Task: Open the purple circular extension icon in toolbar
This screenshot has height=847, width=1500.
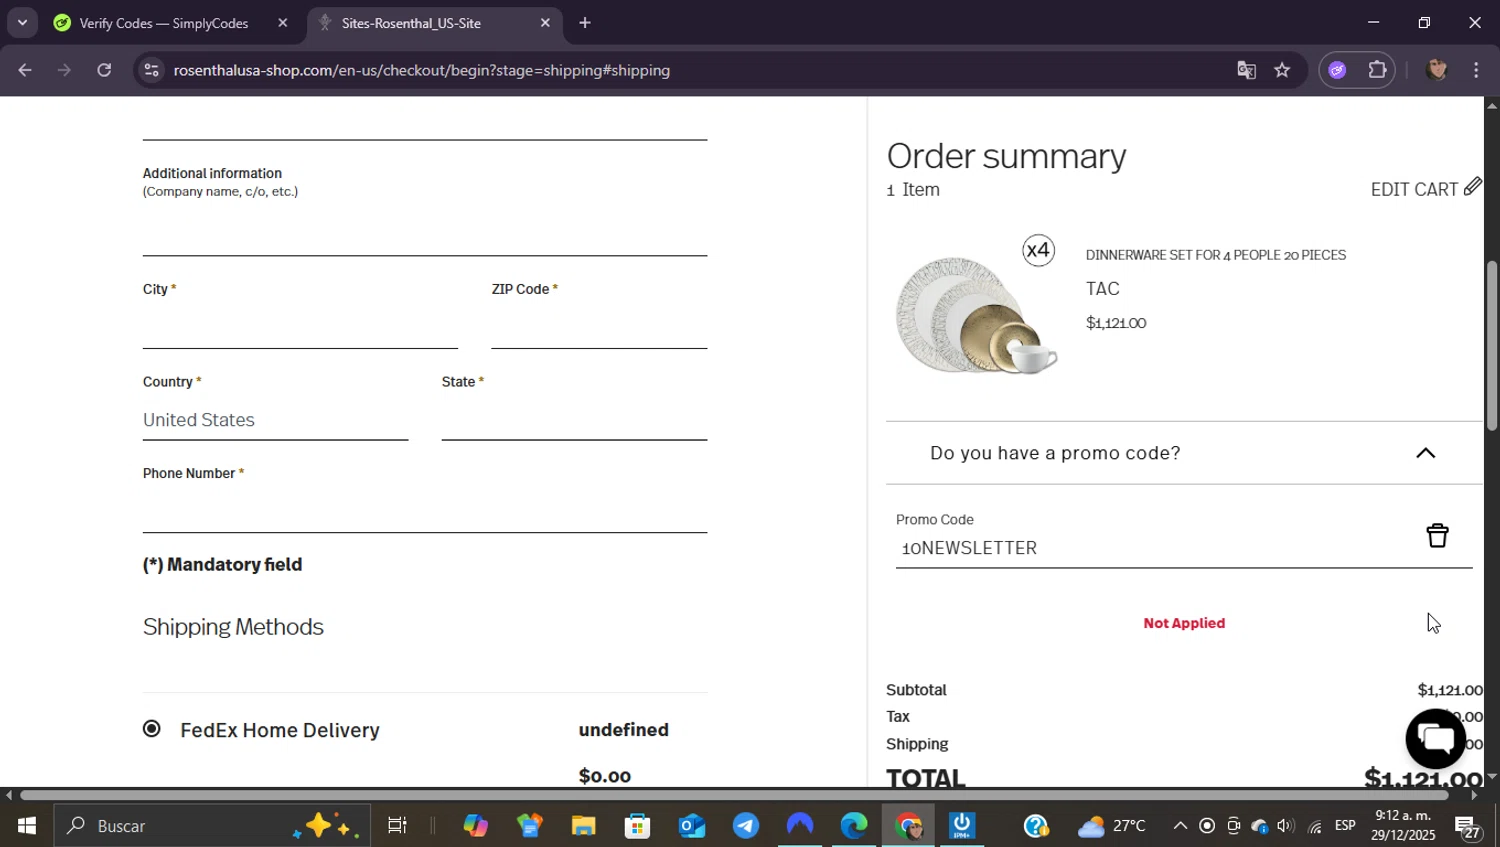Action: point(1338,70)
